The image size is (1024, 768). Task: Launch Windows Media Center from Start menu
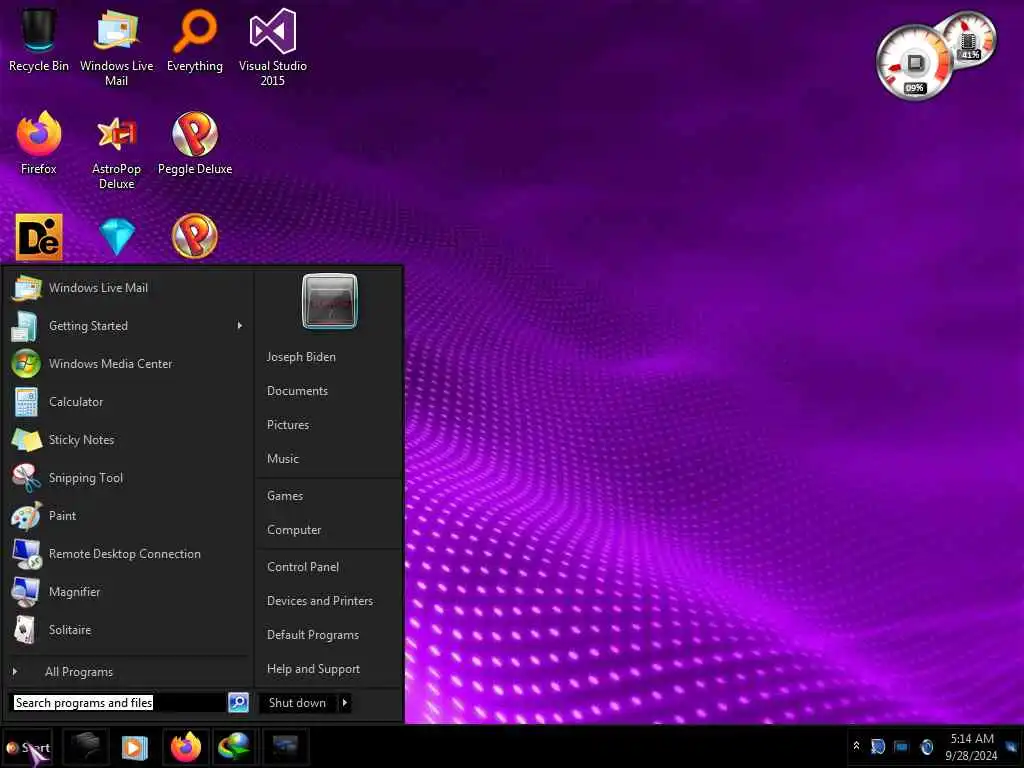click(x=128, y=364)
